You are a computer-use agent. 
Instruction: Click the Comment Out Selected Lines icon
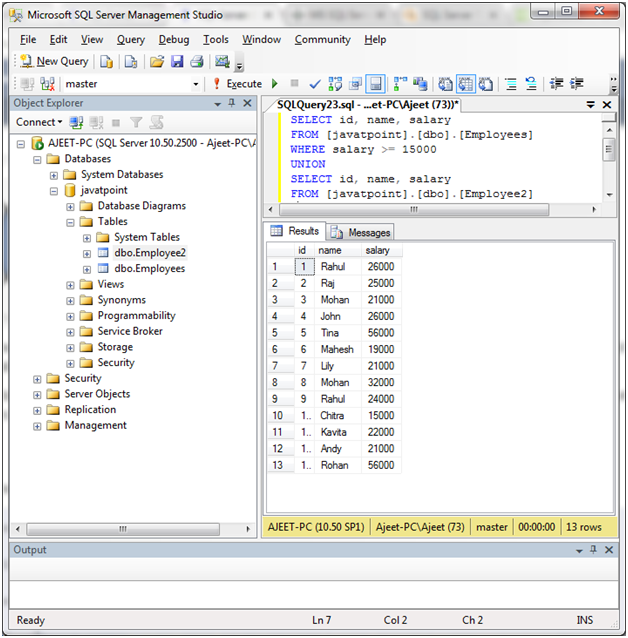(511, 84)
